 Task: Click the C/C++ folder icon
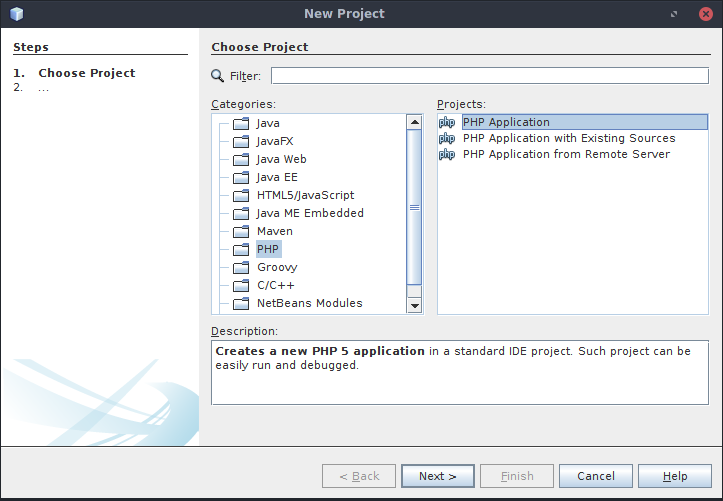[x=241, y=285]
